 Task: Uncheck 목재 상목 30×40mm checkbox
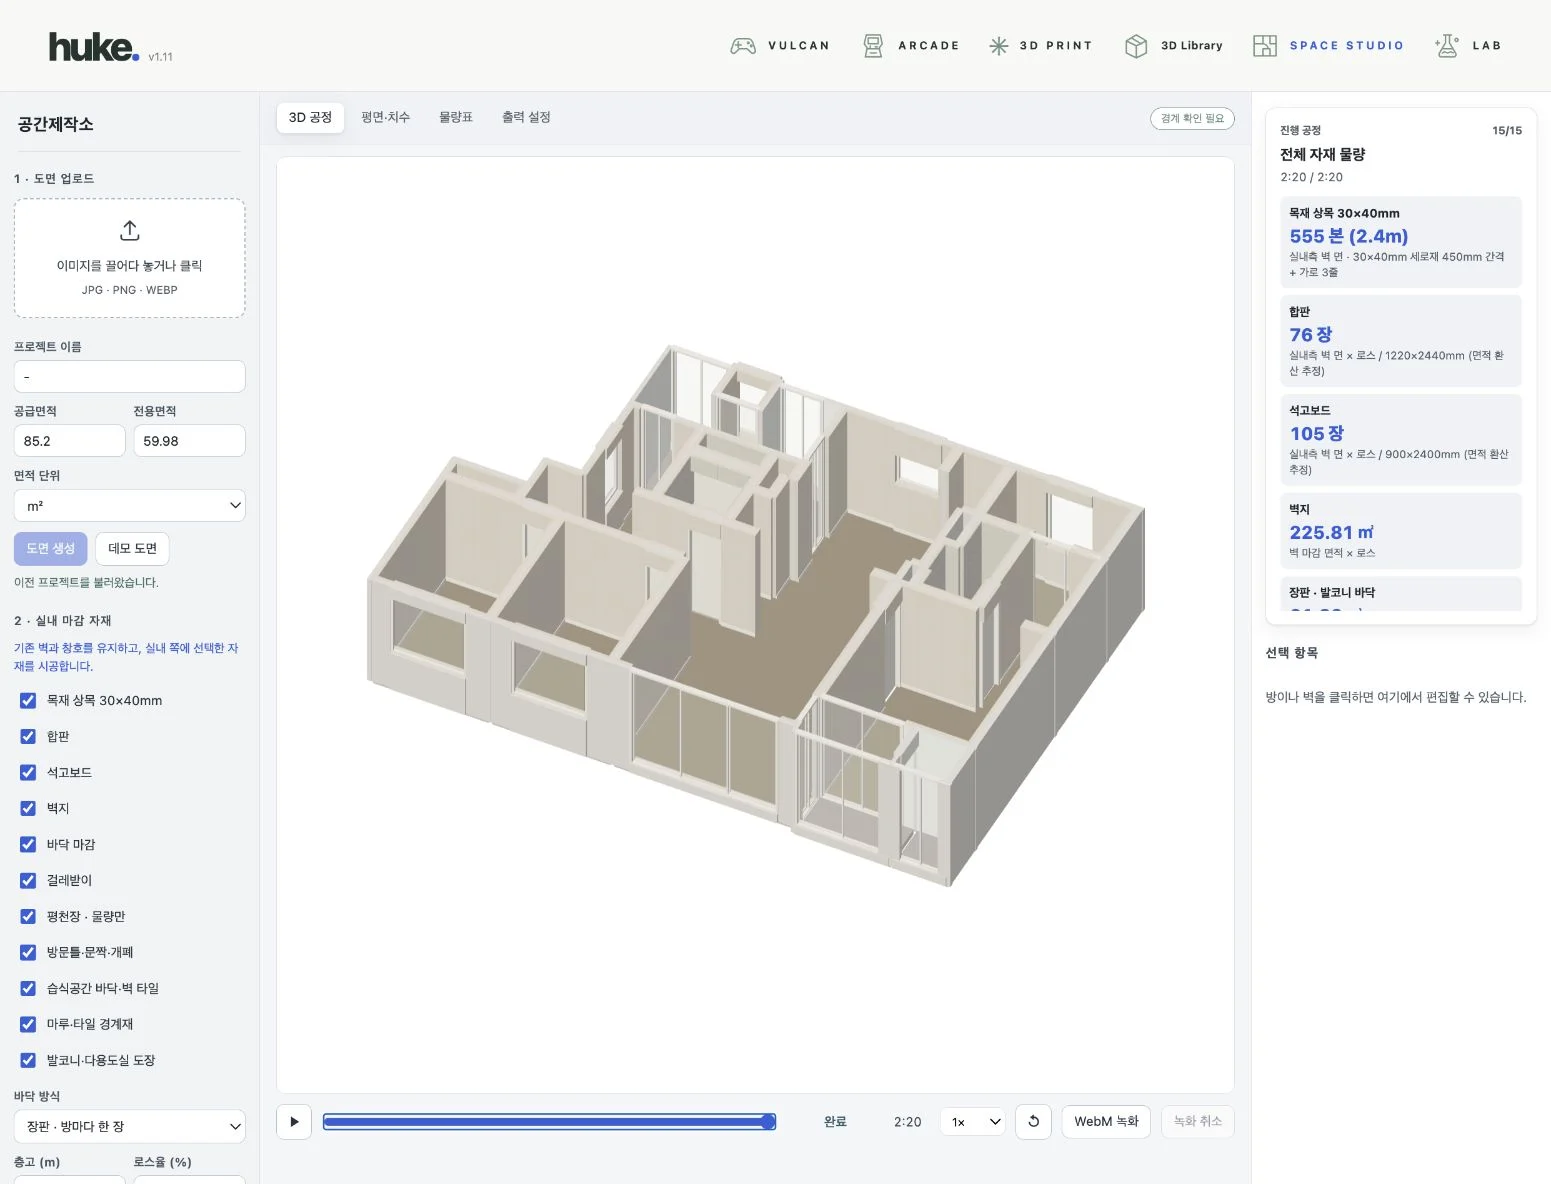pyautogui.click(x=28, y=701)
